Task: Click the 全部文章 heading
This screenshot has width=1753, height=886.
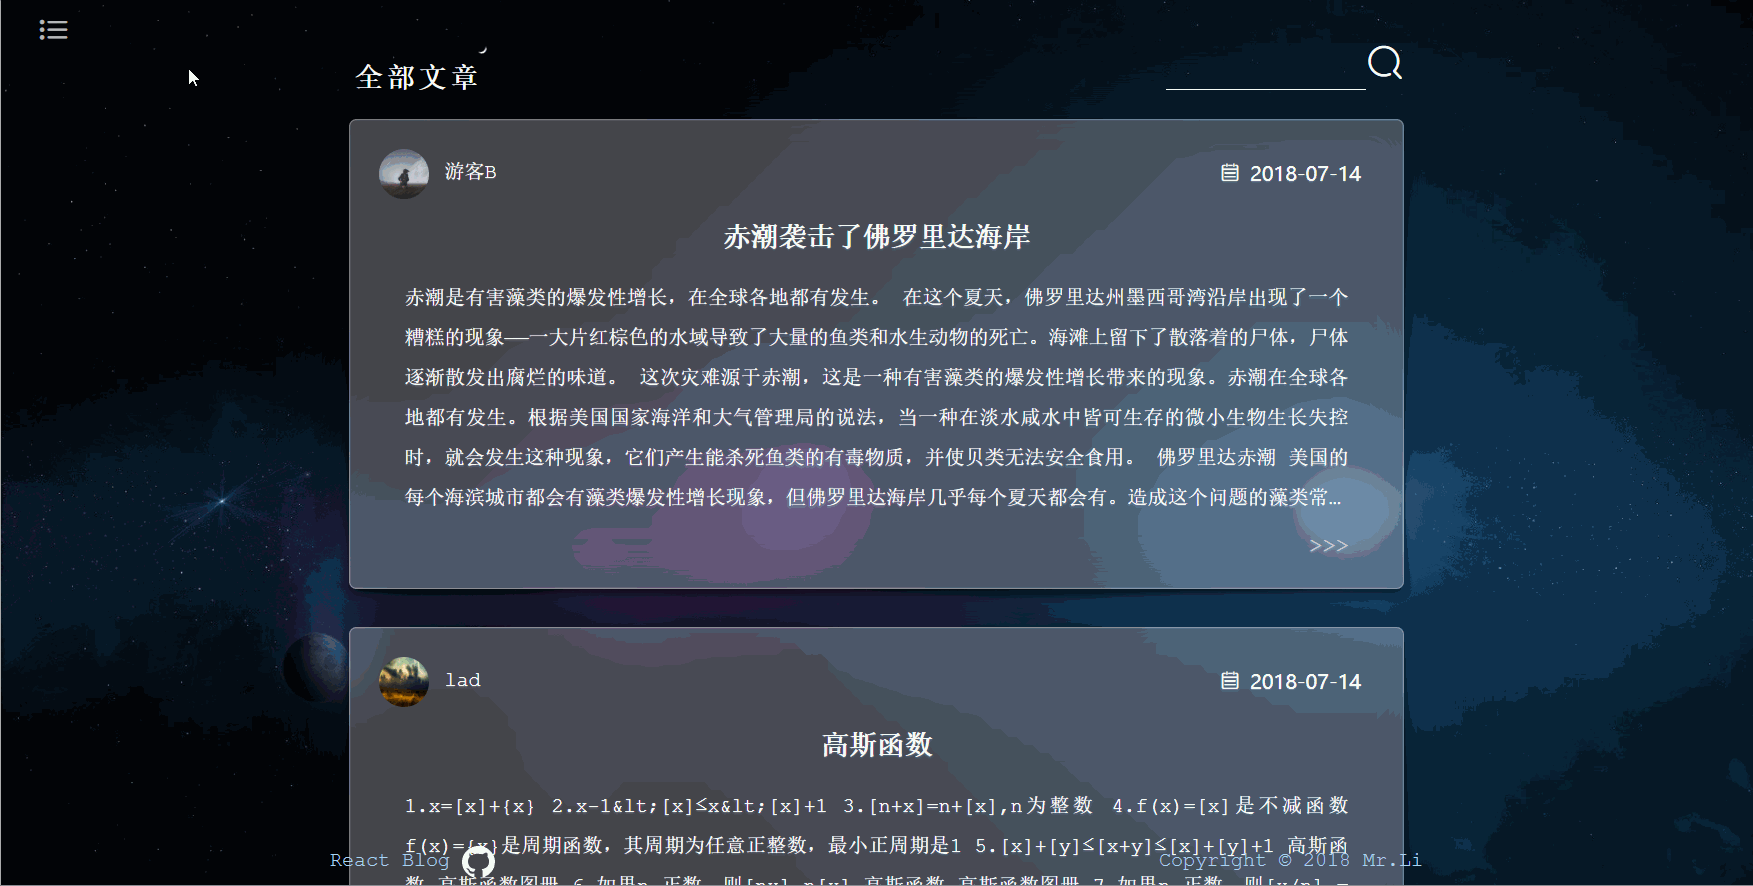Action: coord(417,77)
